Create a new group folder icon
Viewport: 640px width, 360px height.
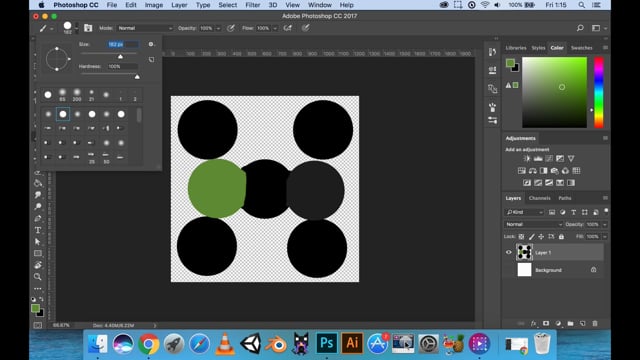coord(570,323)
